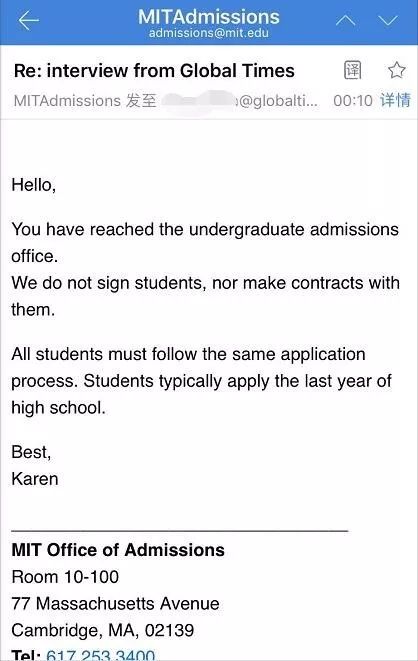
Task: Tap the blurred @globalti... recipient address
Action: tap(240, 101)
